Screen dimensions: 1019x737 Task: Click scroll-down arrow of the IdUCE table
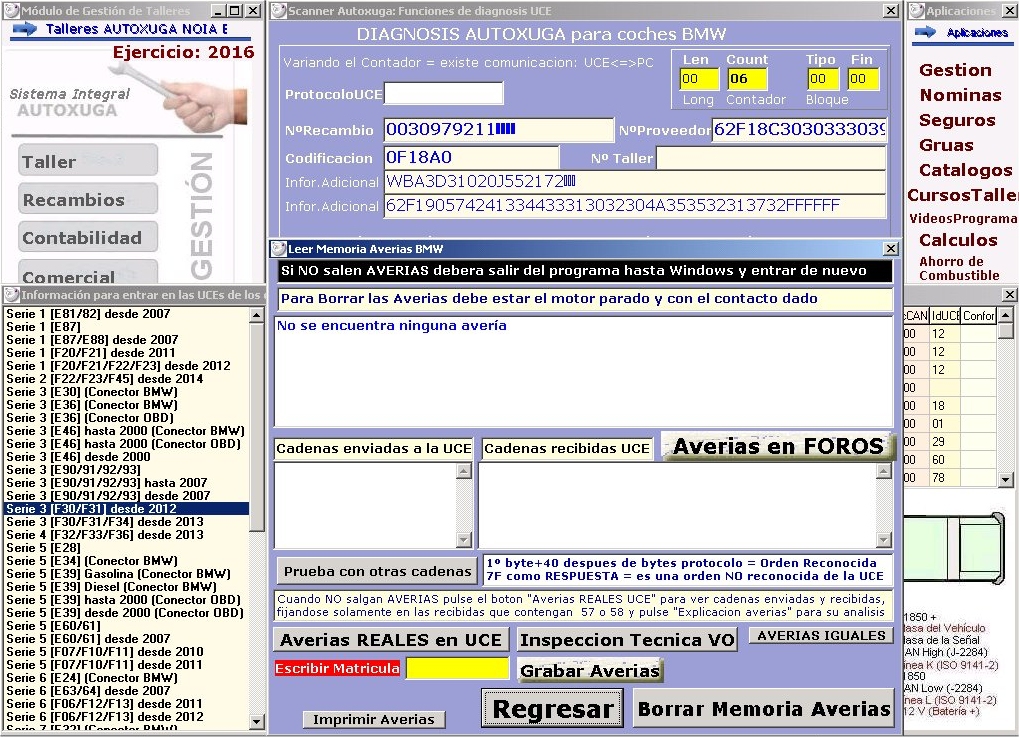1005,480
